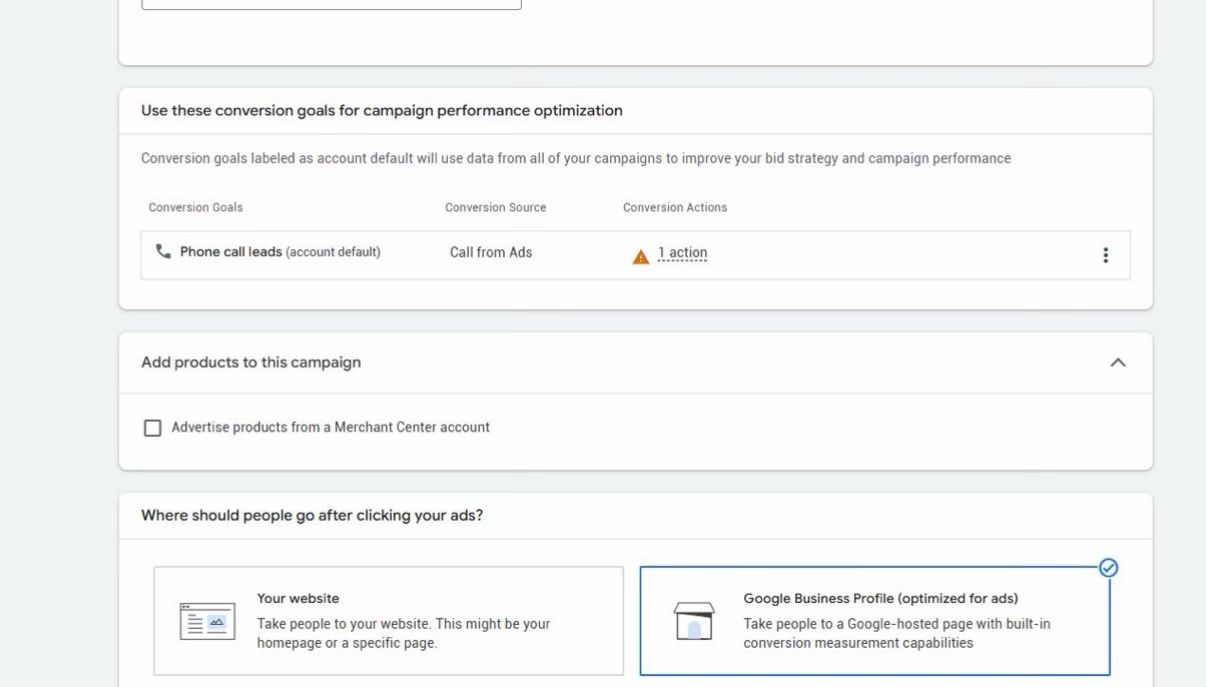Image resolution: width=1206 pixels, height=687 pixels.
Task: Click the Phone call leads goal name
Action: [231, 252]
